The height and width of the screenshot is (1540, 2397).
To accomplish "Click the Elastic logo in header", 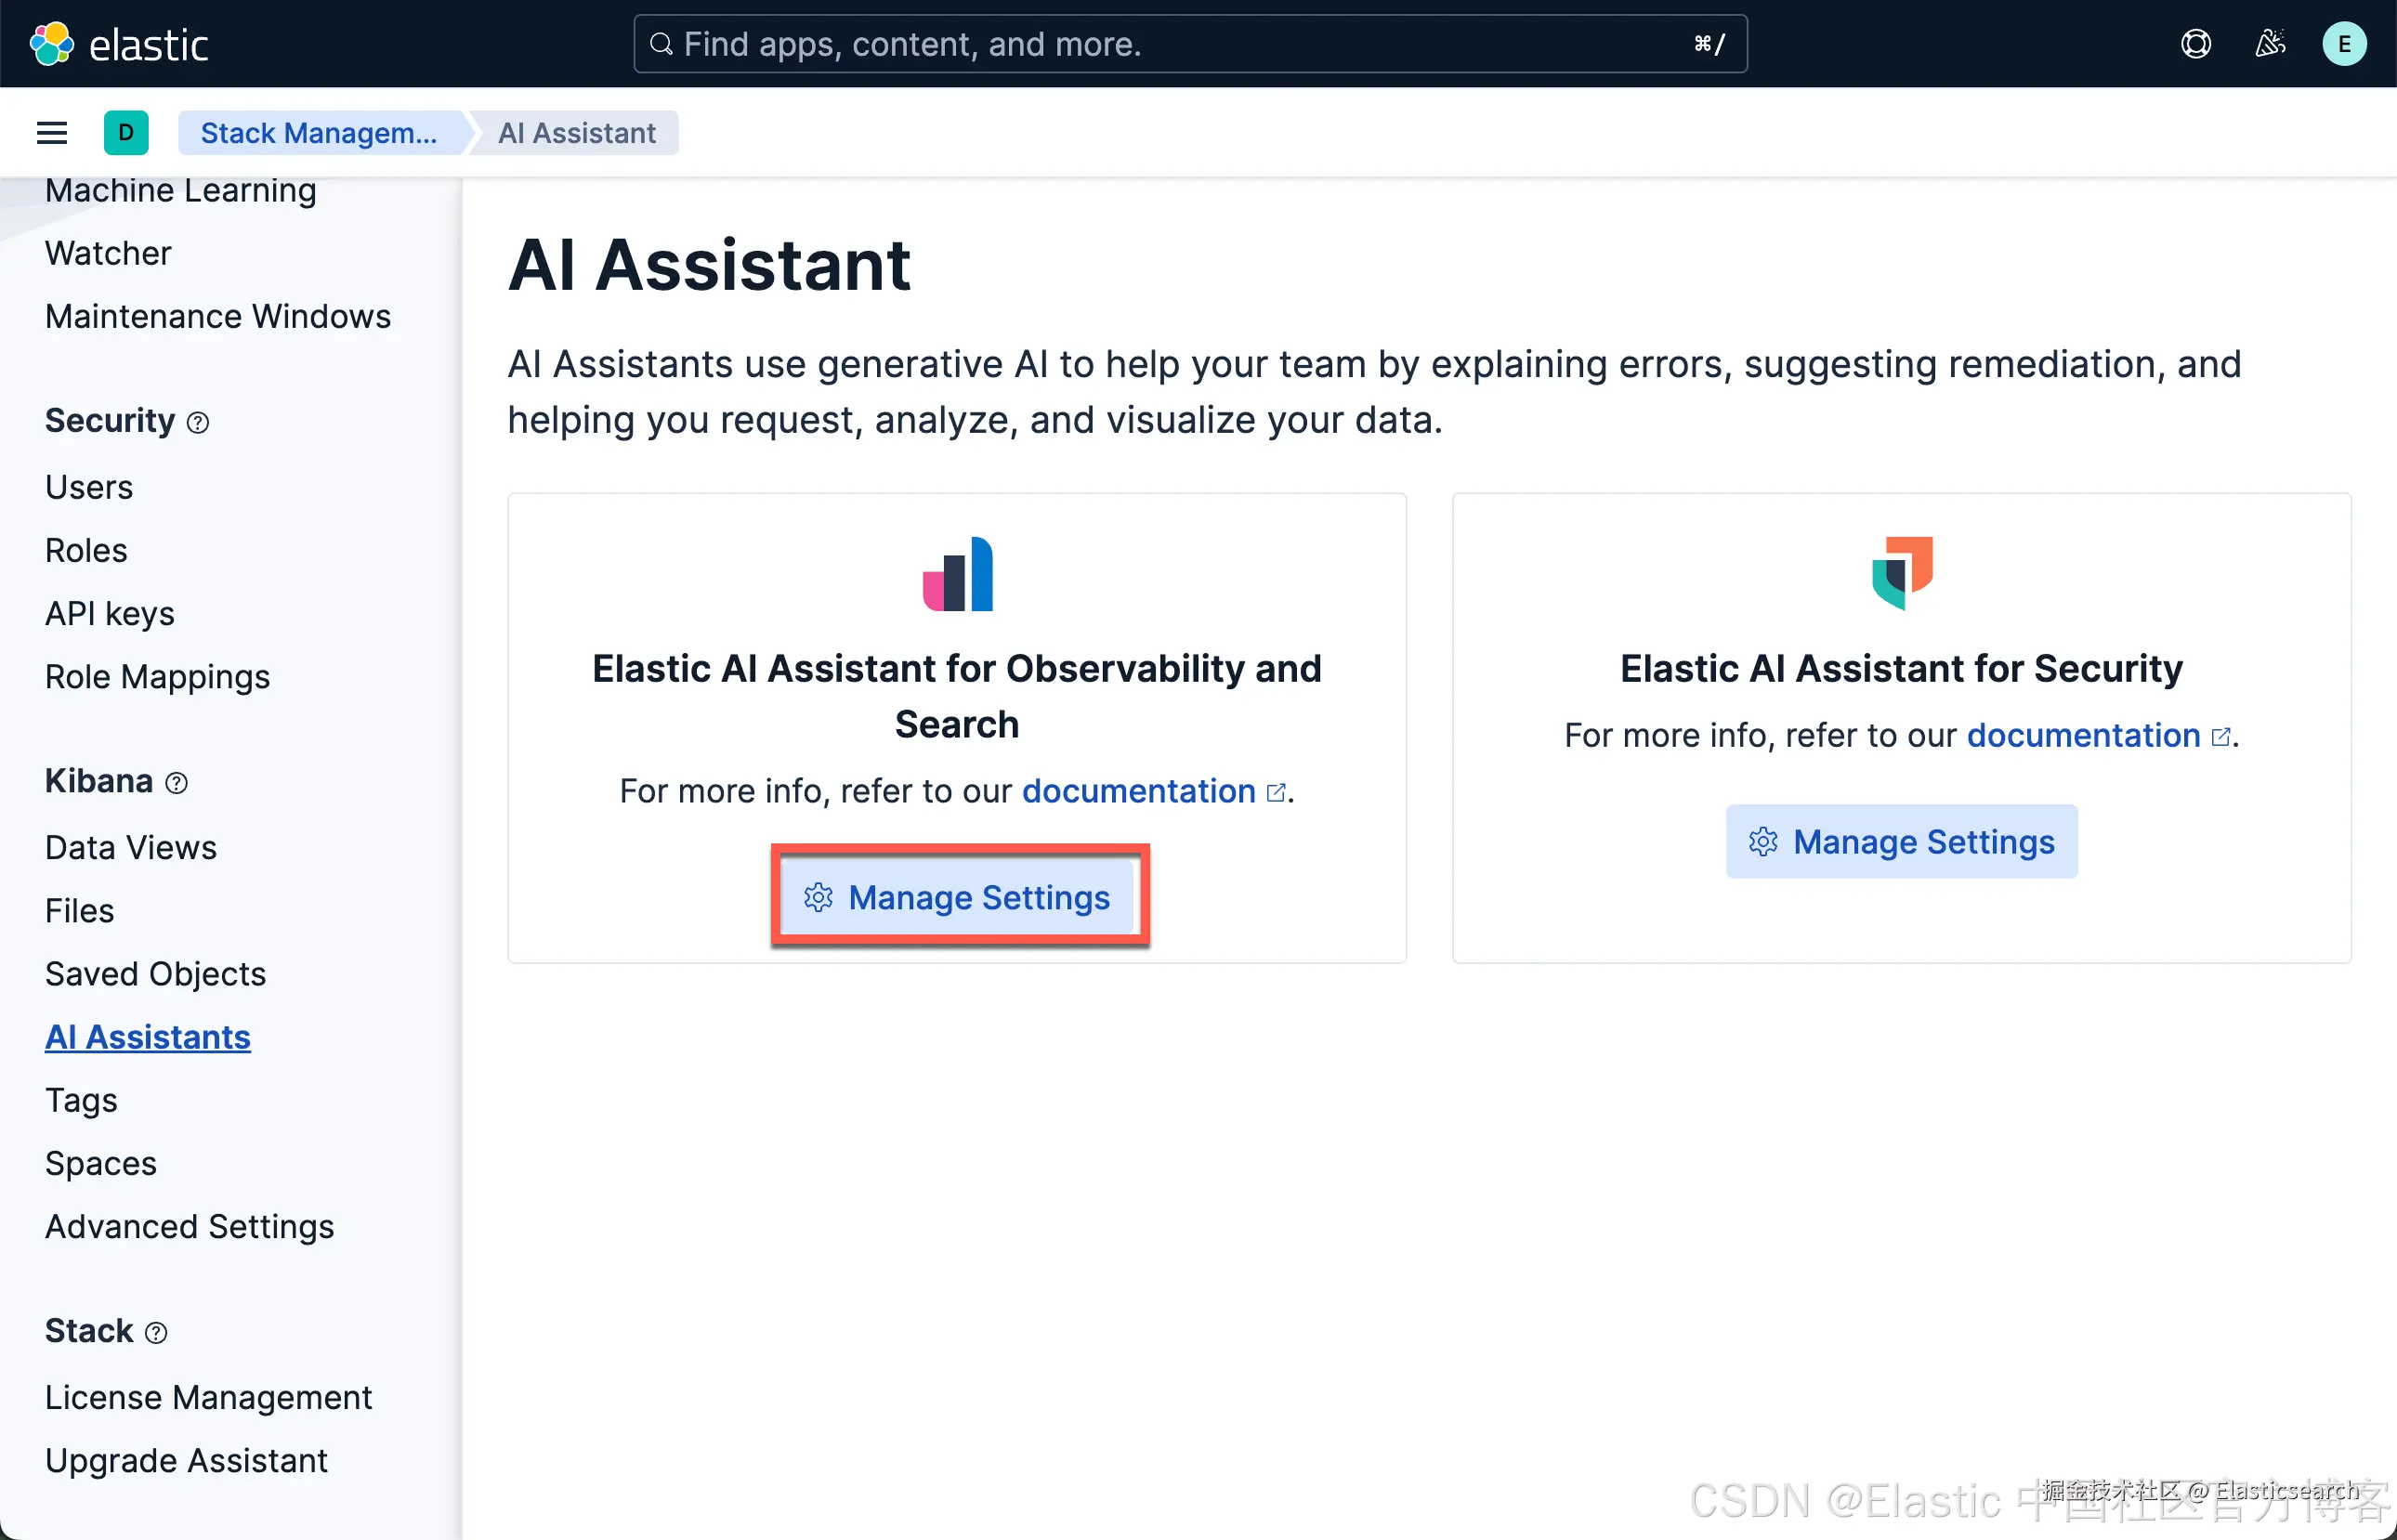I will pyautogui.click(x=119, y=44).
